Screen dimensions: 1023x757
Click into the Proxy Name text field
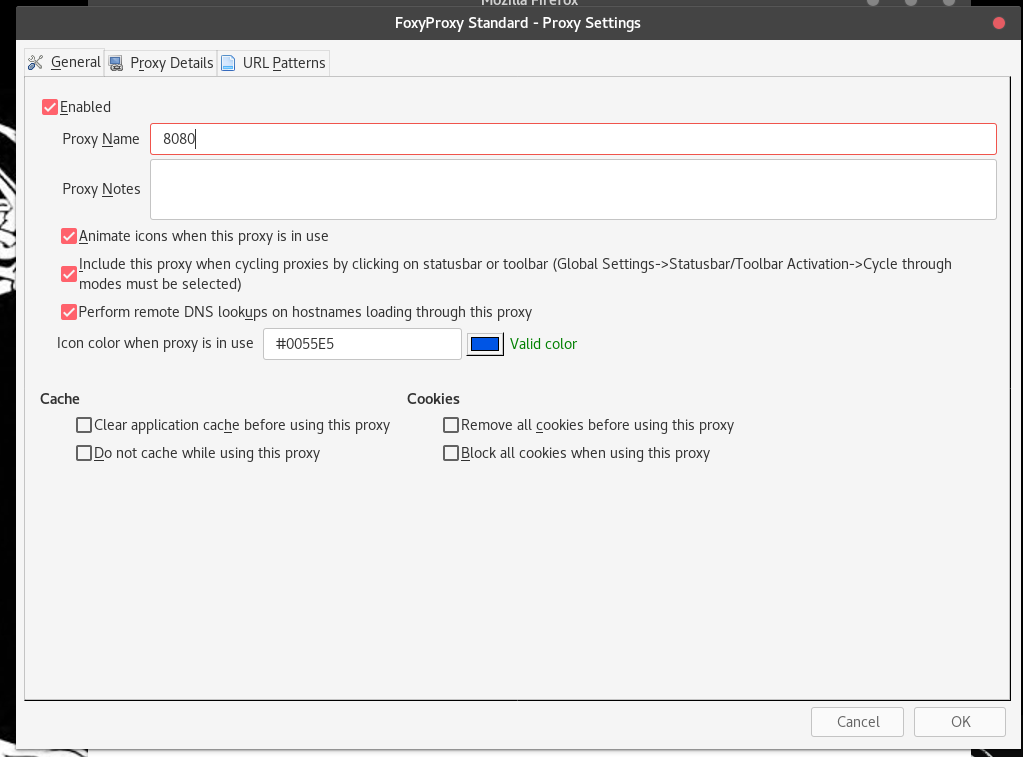point(572,139)
